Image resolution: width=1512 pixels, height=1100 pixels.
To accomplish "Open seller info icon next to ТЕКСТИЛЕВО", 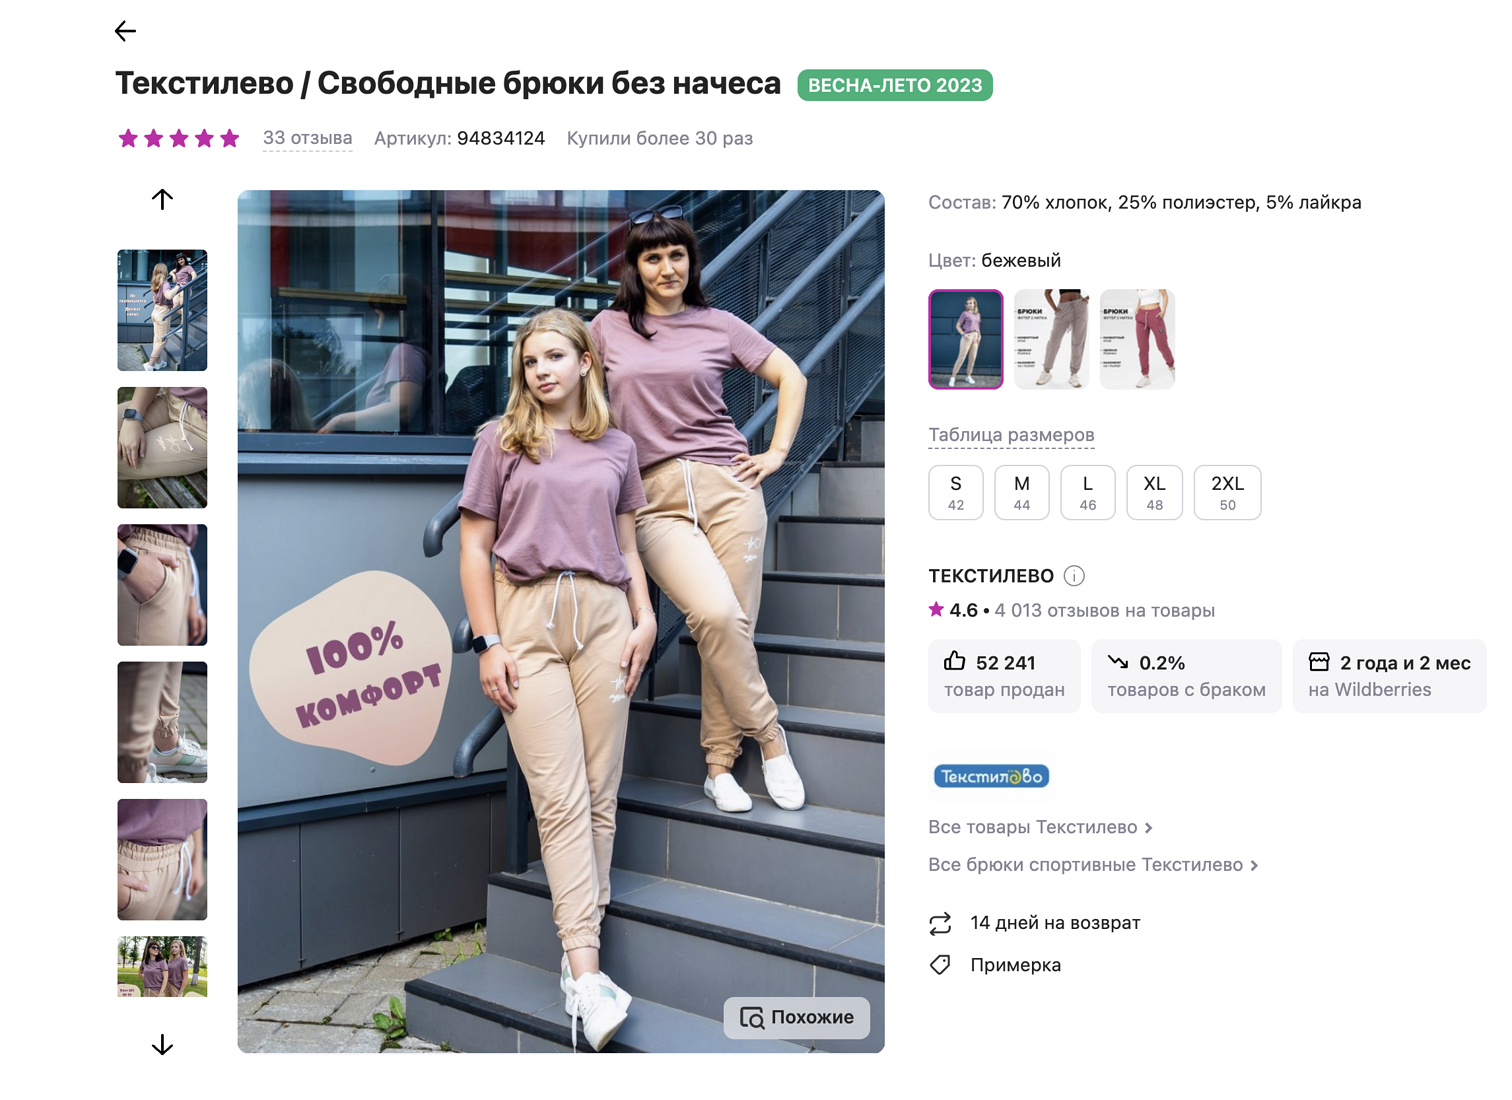I will point(1074,576).
